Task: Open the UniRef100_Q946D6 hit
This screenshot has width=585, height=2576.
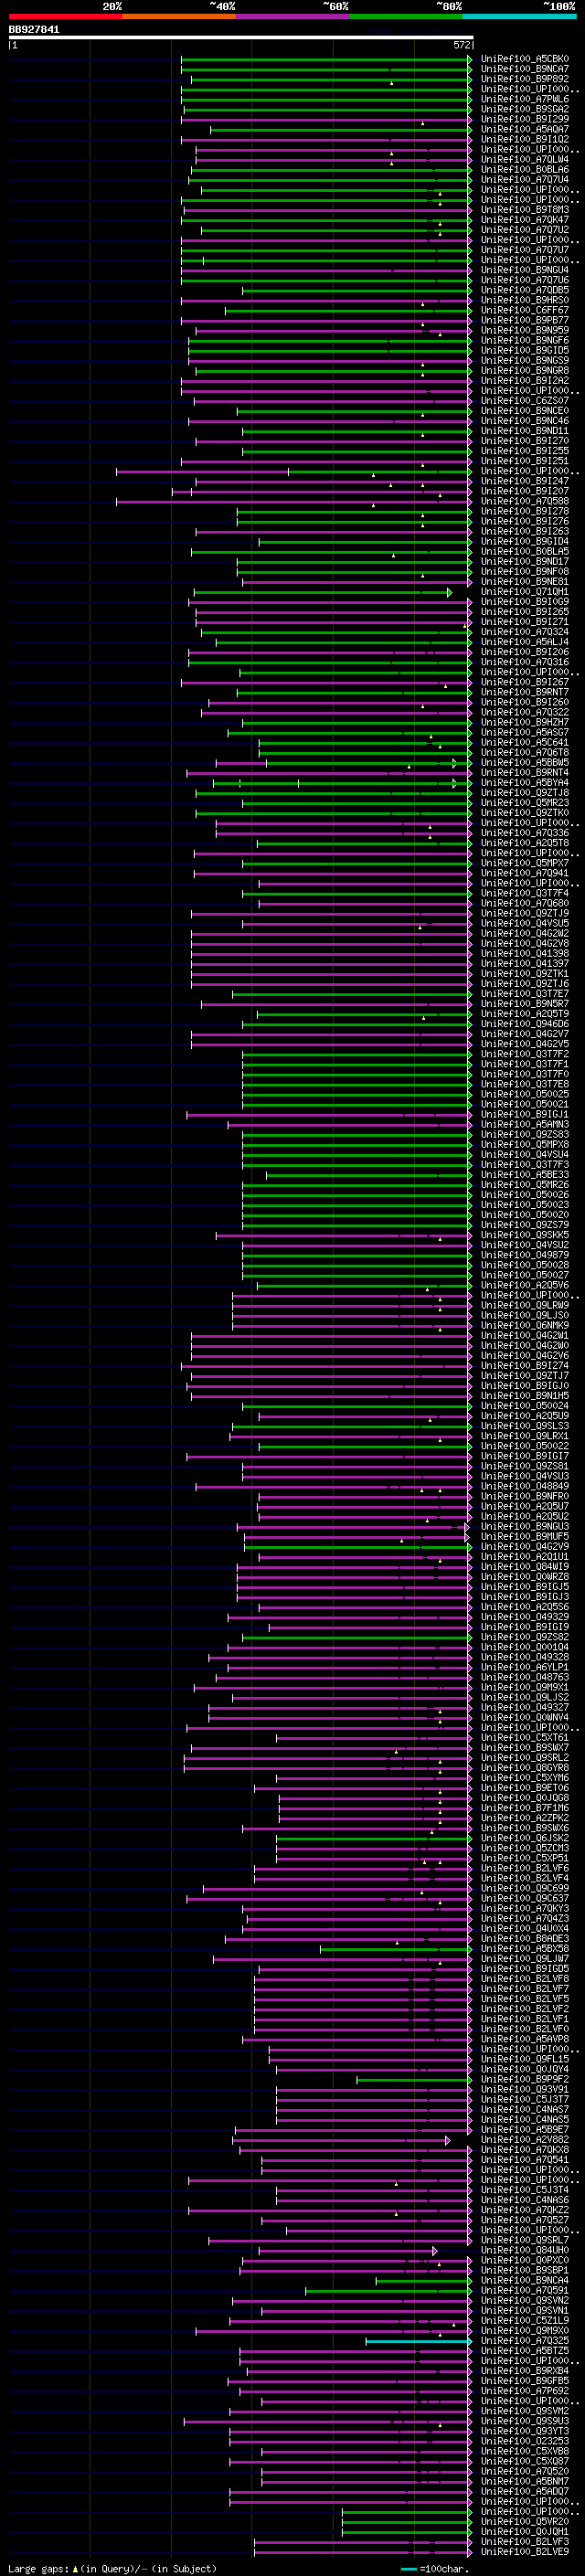Action: (x=525, y=1024)
